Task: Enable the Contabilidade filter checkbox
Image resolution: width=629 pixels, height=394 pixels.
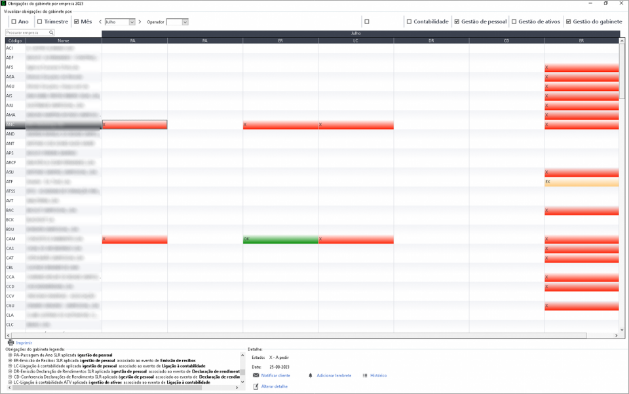Action: pyautogui.click(x=409, y=22)
